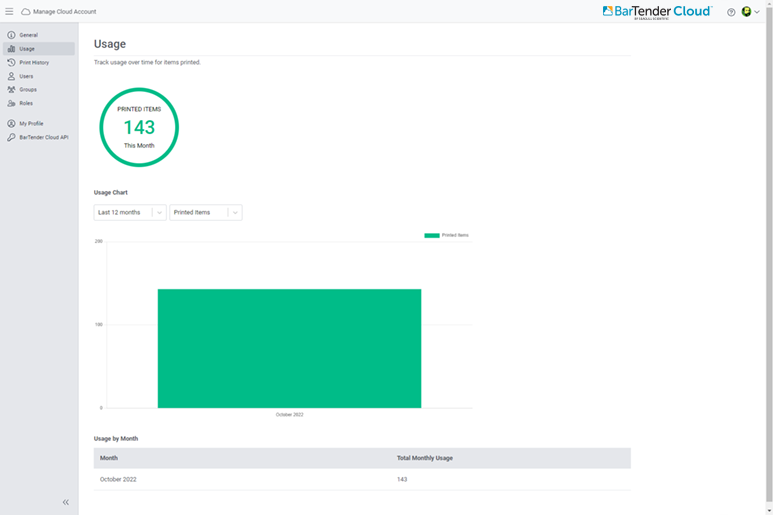Screen dimensions: 773x515
Task: Go to Groups in the sidebar
Action: pyautogui.click(x=28, y=90)
